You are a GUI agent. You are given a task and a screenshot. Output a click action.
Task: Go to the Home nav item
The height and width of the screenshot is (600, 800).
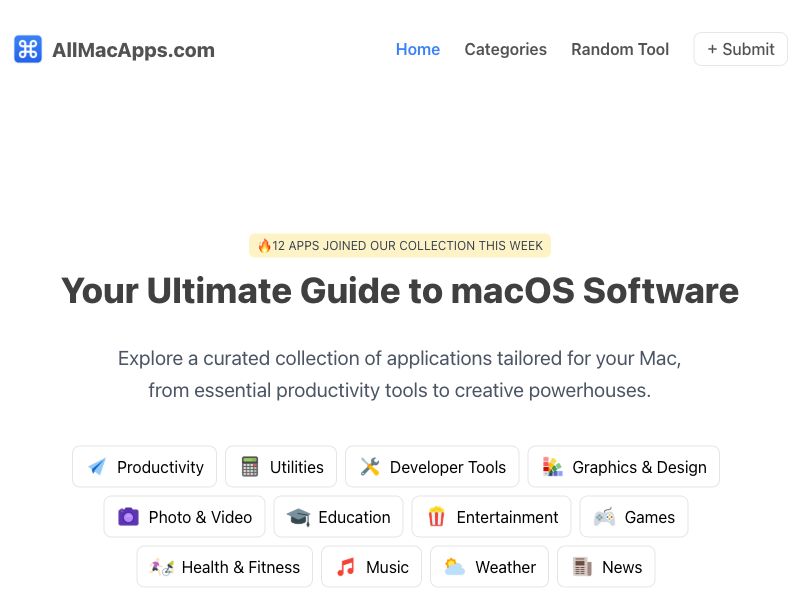point(417,49)
